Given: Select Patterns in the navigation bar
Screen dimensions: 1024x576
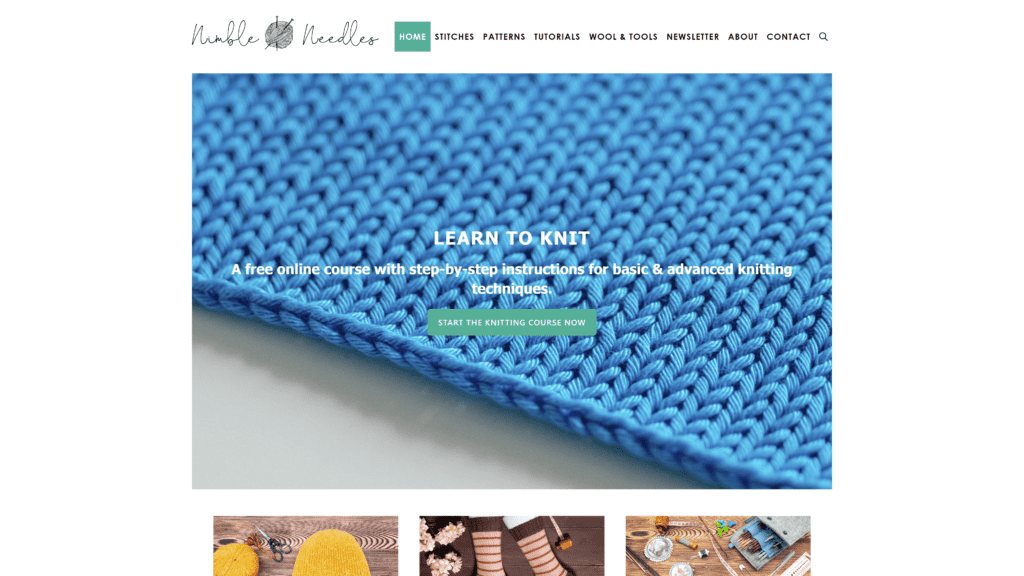Looking at the screenshot, I should [x=504, y=37].
